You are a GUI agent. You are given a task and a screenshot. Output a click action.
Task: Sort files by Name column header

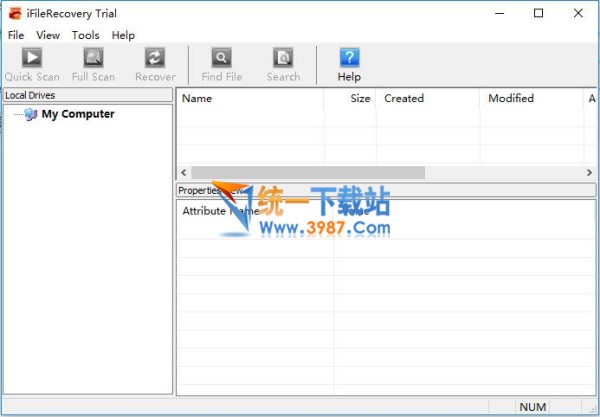click(250, 98)
